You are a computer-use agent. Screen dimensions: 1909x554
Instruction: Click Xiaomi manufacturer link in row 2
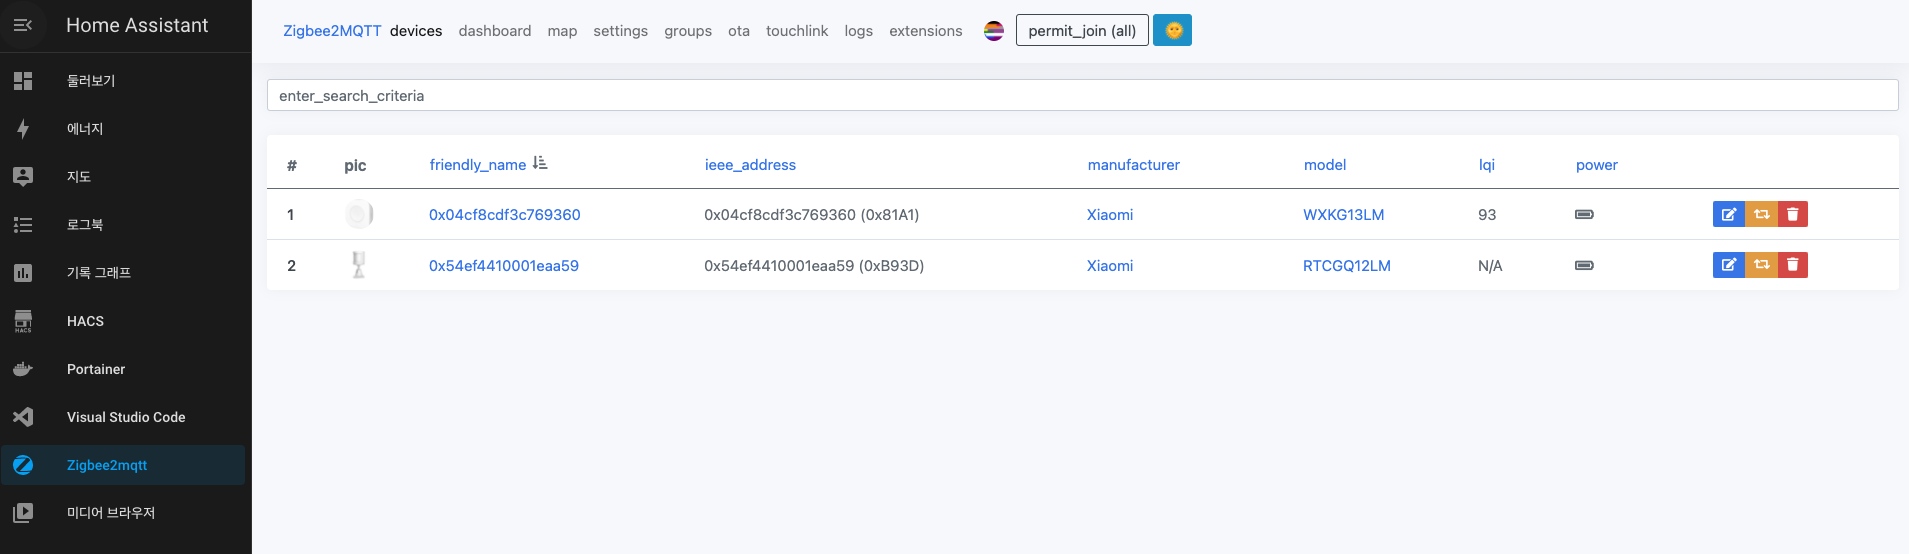(x=1110, y=266)
